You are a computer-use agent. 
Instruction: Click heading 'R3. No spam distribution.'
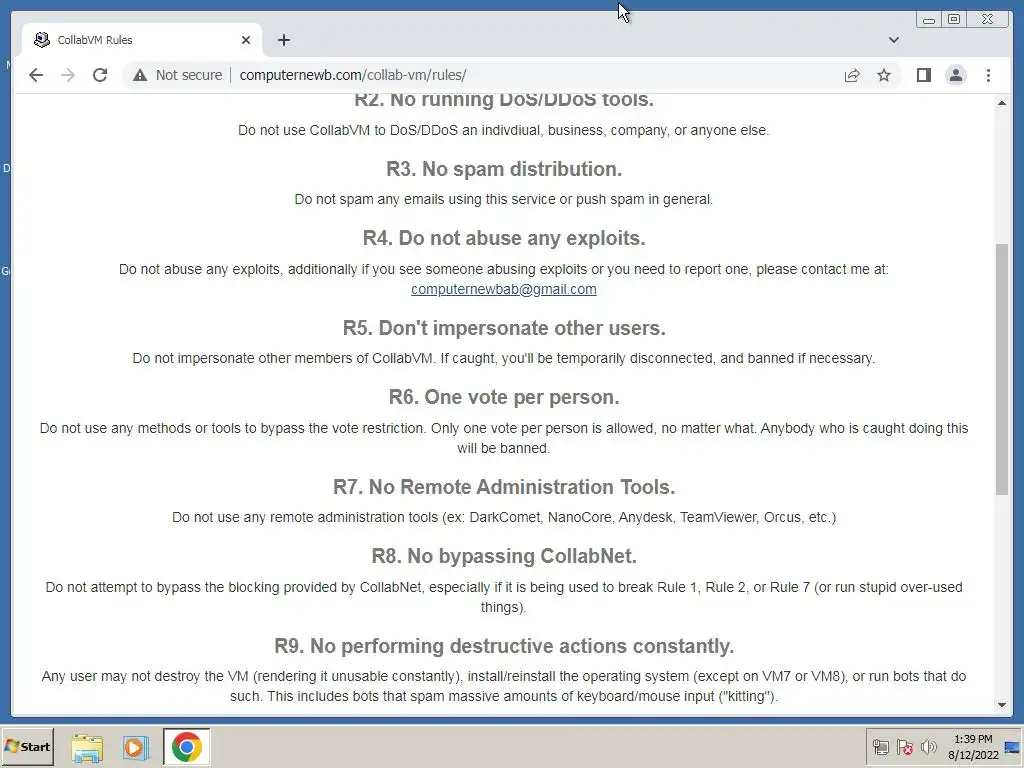coord(504,169)
